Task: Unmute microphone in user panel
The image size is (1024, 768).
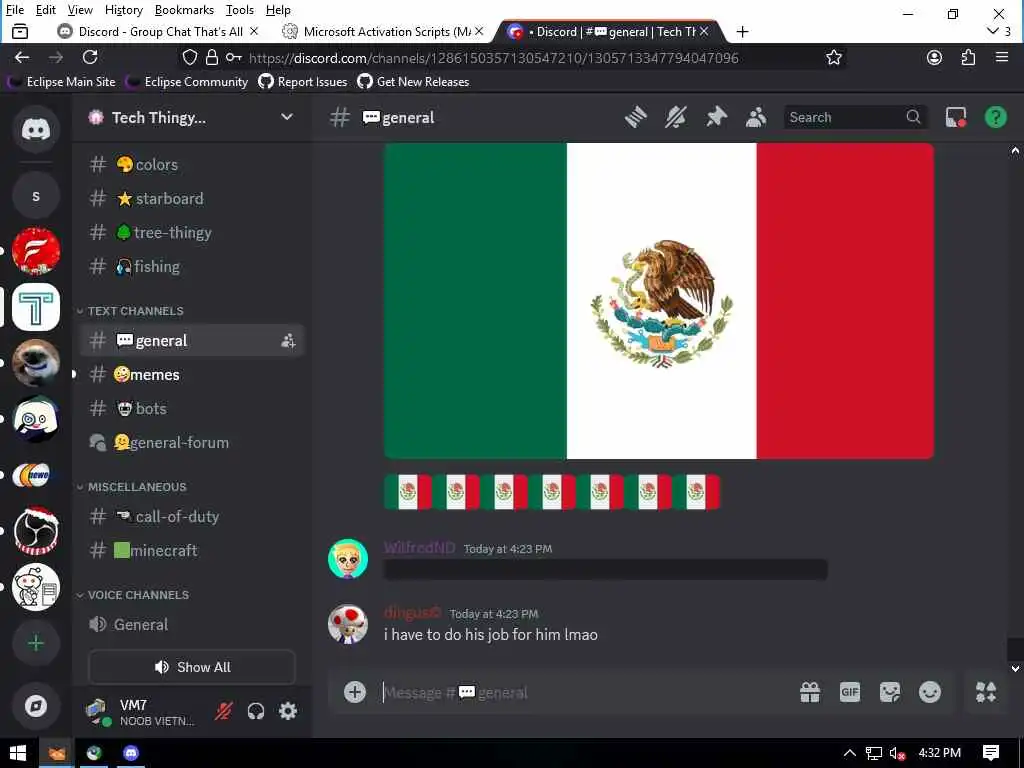Action: [x=223, y=711]
